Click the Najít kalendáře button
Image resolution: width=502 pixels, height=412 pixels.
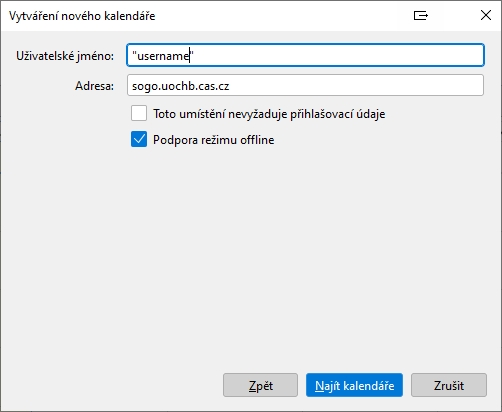354,385
